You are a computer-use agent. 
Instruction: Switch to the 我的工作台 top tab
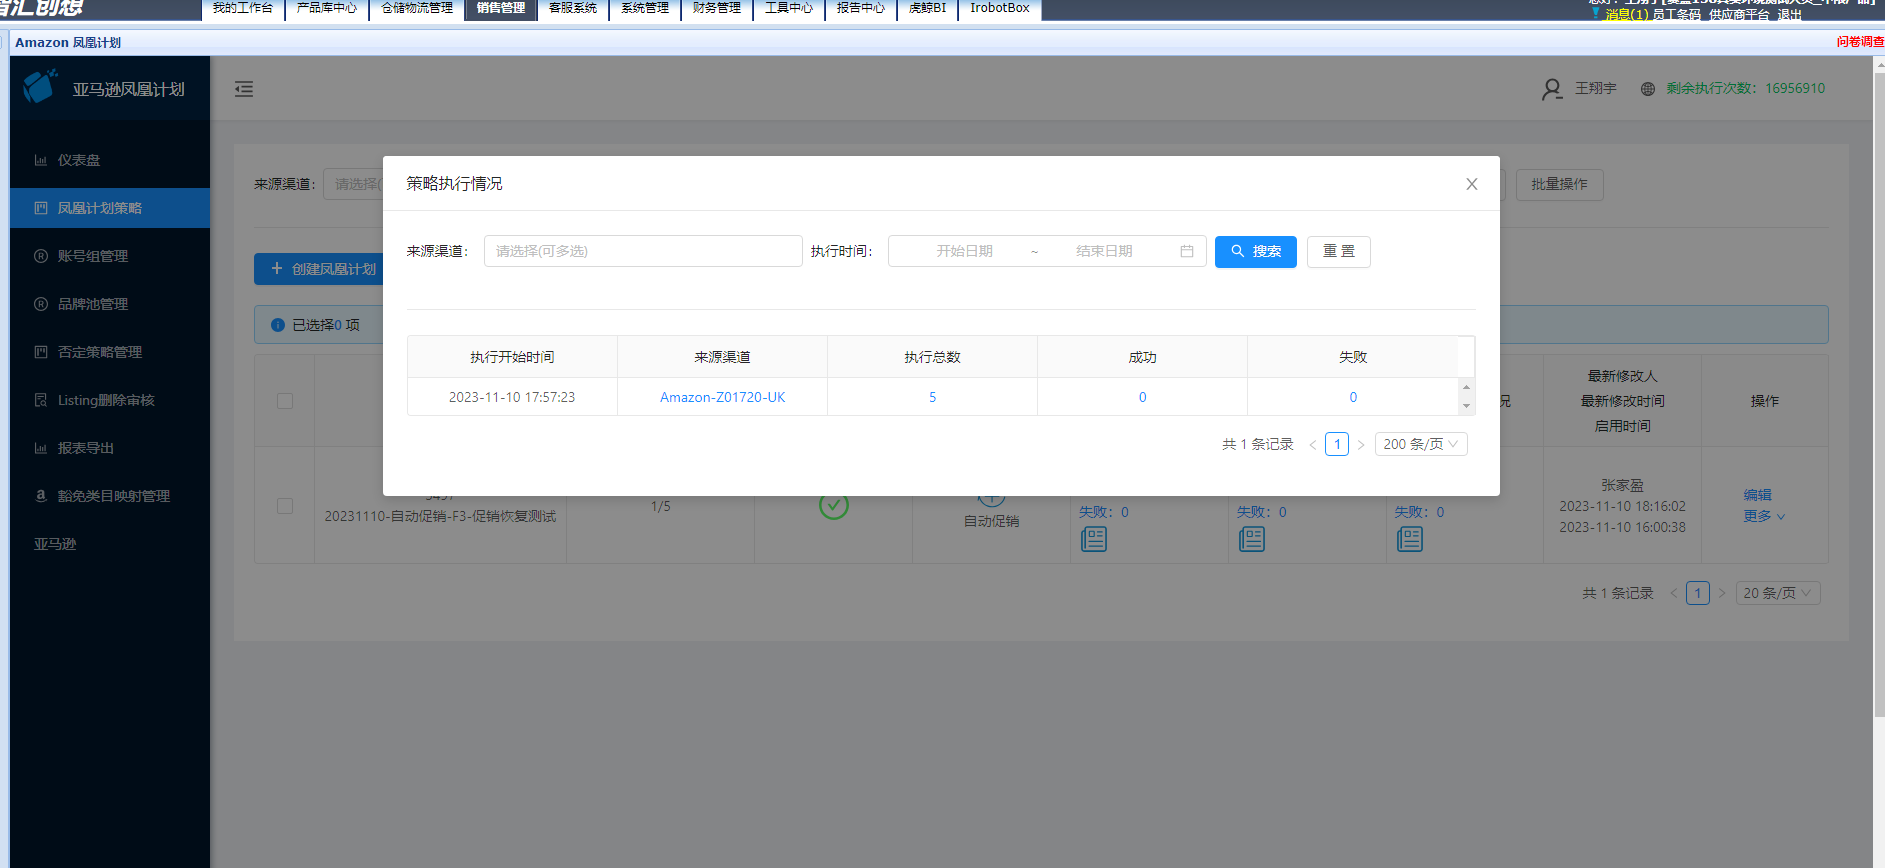243,9
